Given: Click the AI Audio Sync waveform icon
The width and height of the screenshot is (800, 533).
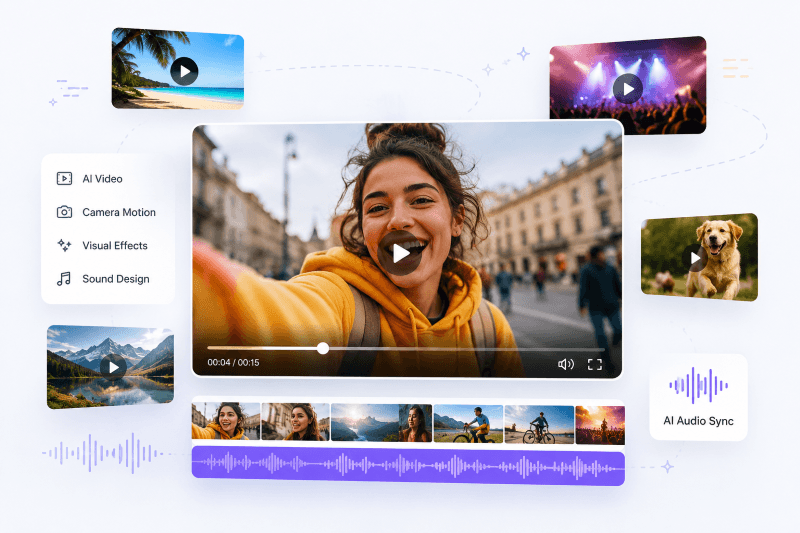Looking at the screenshot, I should [698, 385].
